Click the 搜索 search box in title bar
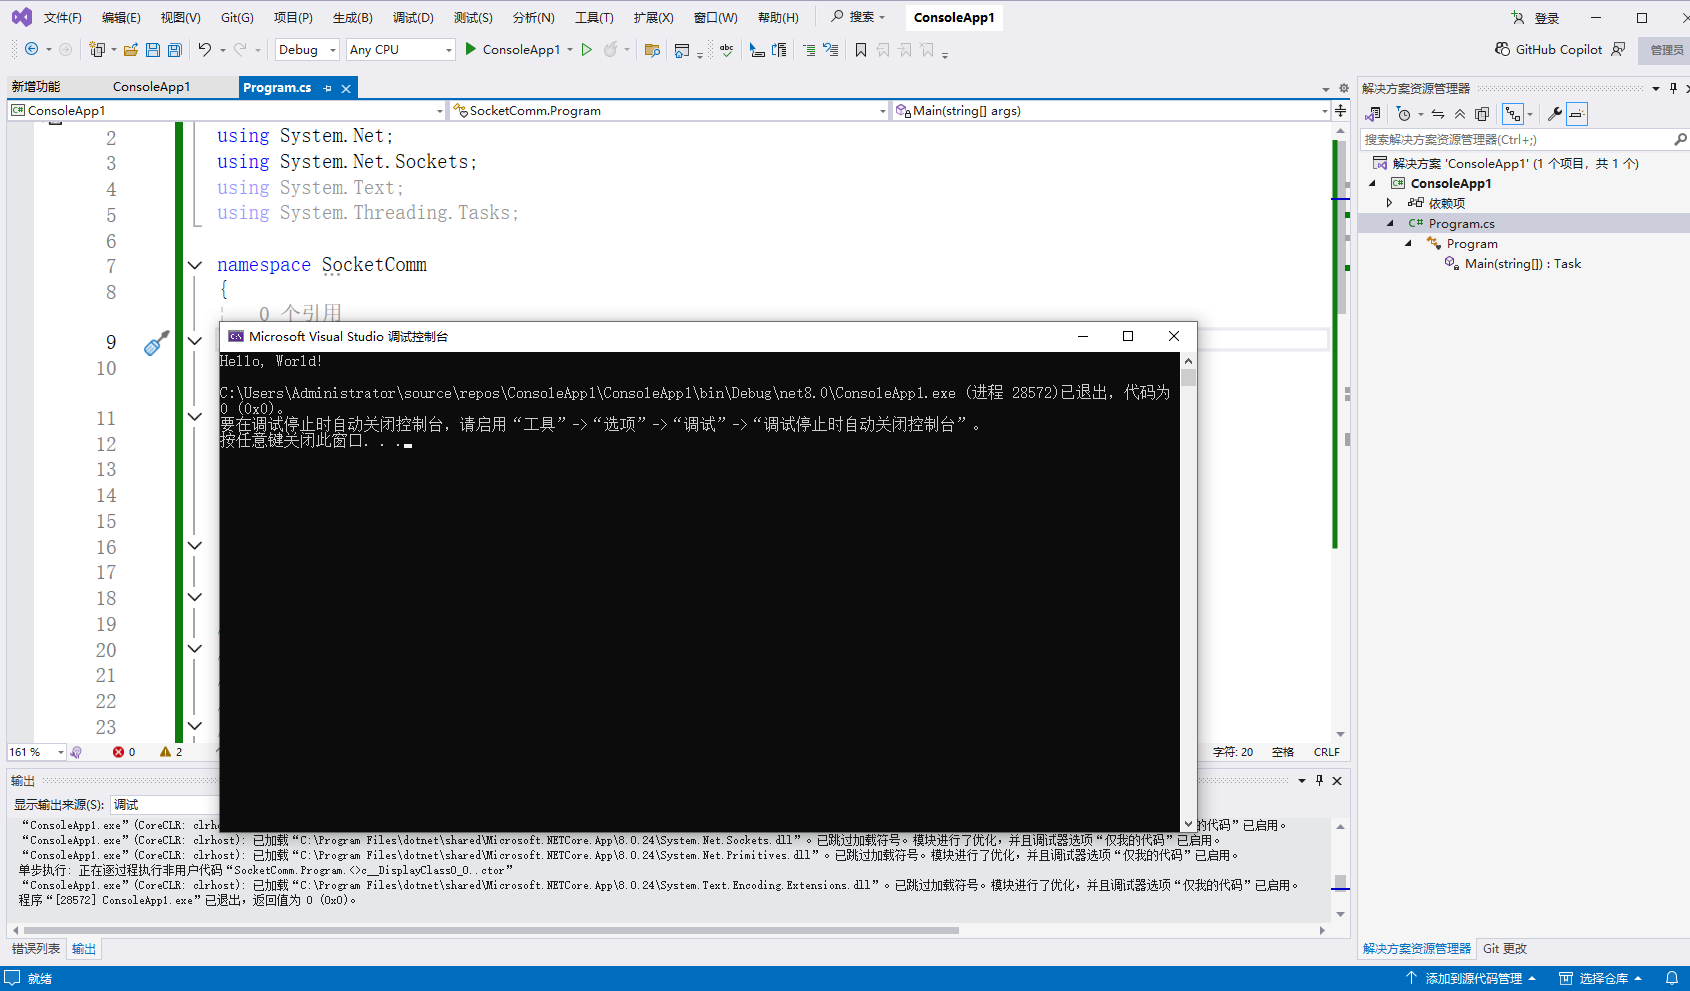The image size is (1690, 991). 859,17
